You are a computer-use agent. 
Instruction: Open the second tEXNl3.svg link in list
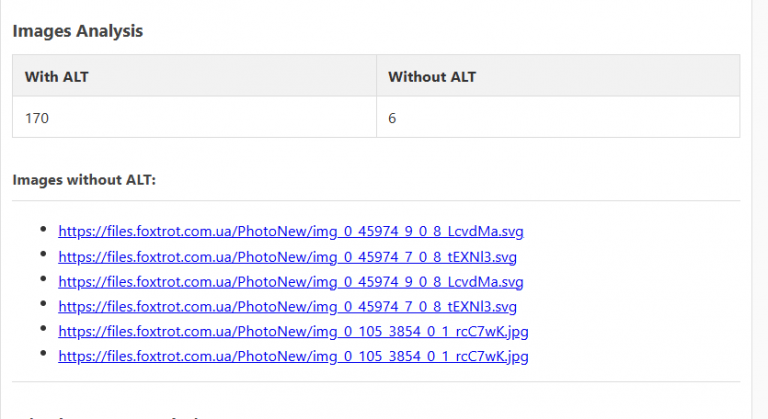[x=287, y=307]
